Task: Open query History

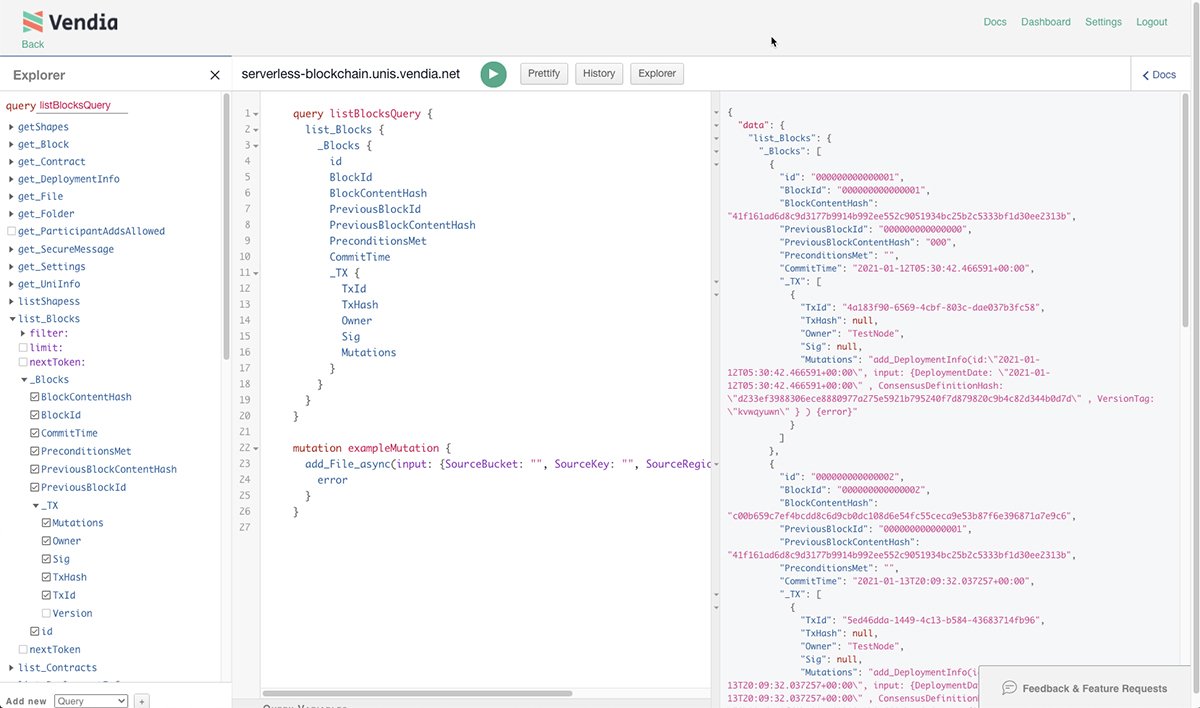Action: (598, 73)
